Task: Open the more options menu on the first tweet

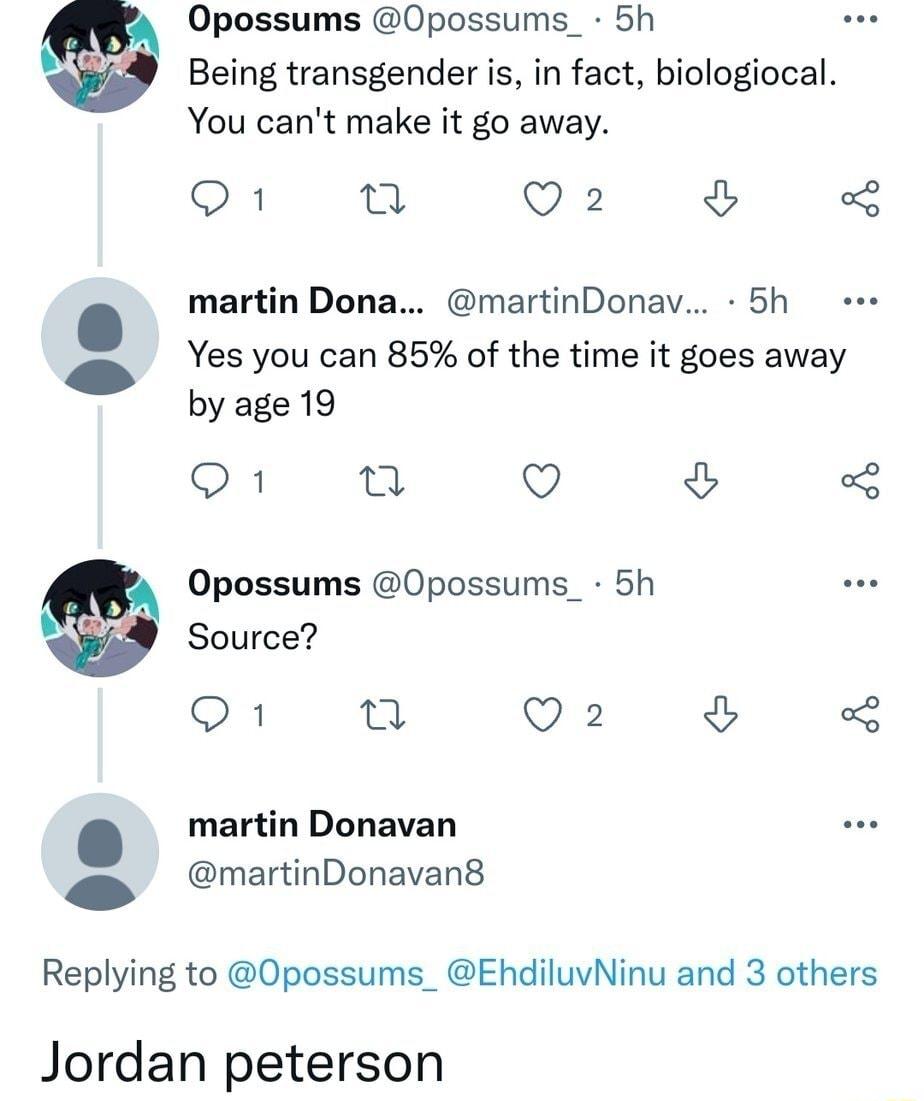Action: point(858,17)
